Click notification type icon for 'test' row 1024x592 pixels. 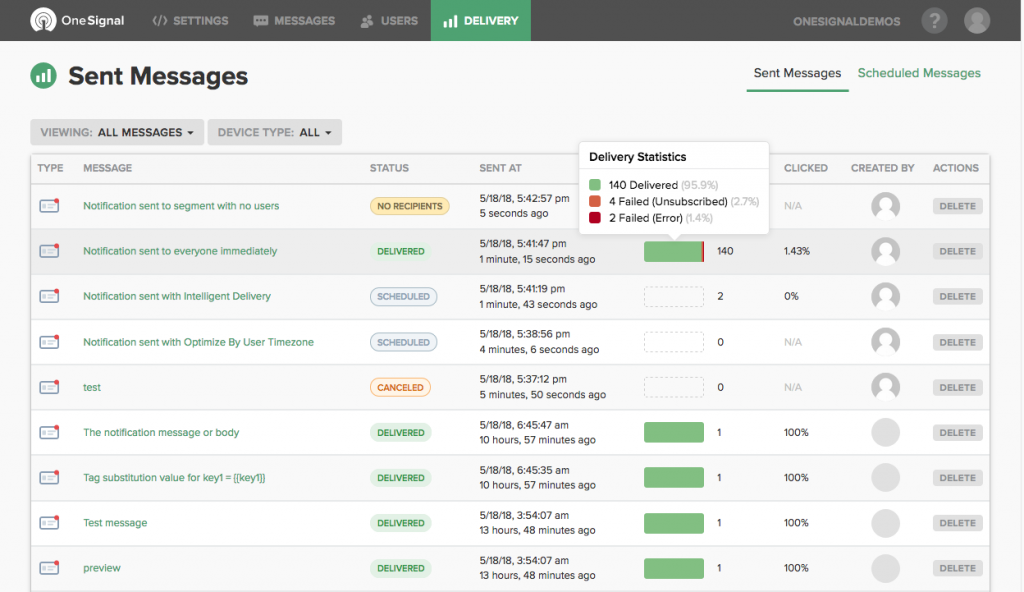tap(49, 387)
